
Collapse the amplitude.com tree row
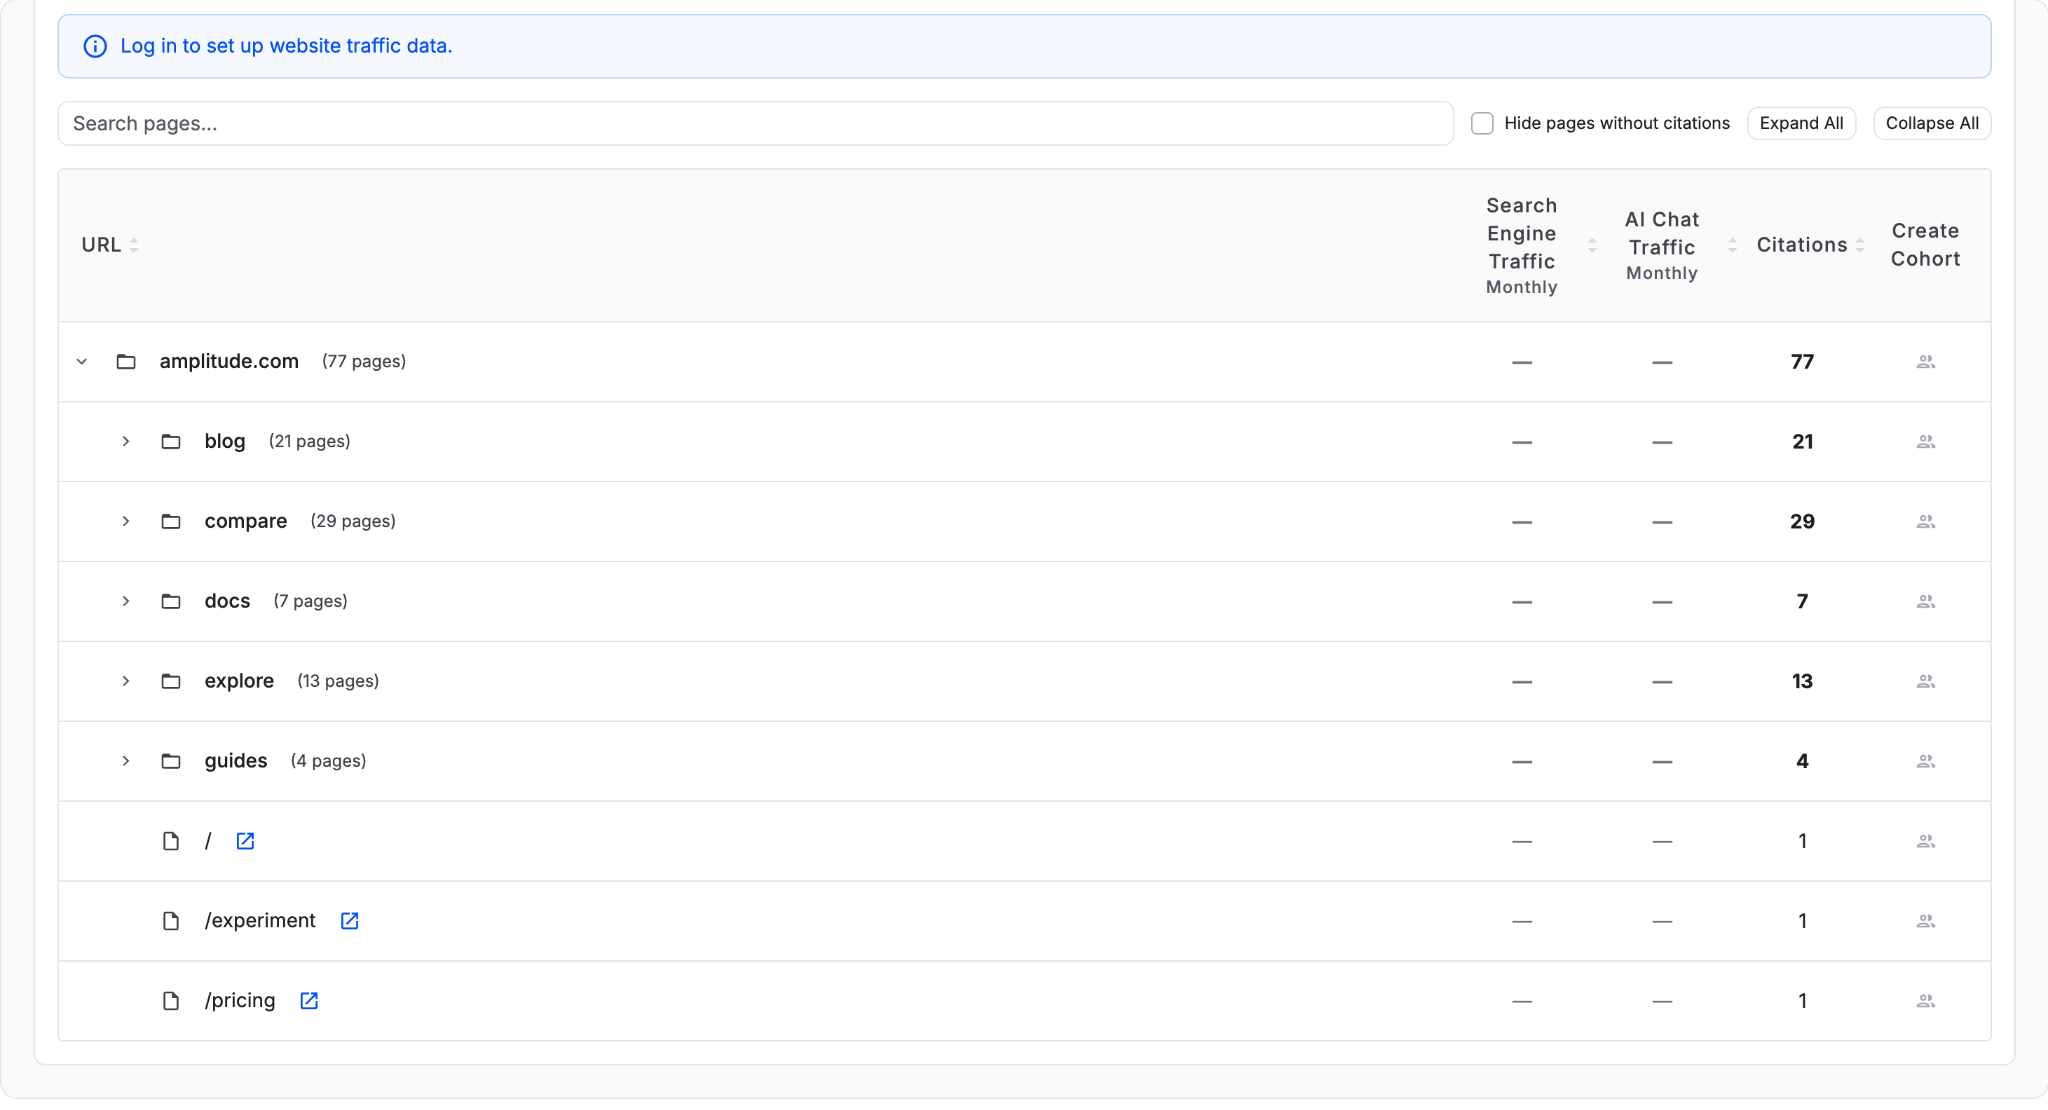[82, 362]
